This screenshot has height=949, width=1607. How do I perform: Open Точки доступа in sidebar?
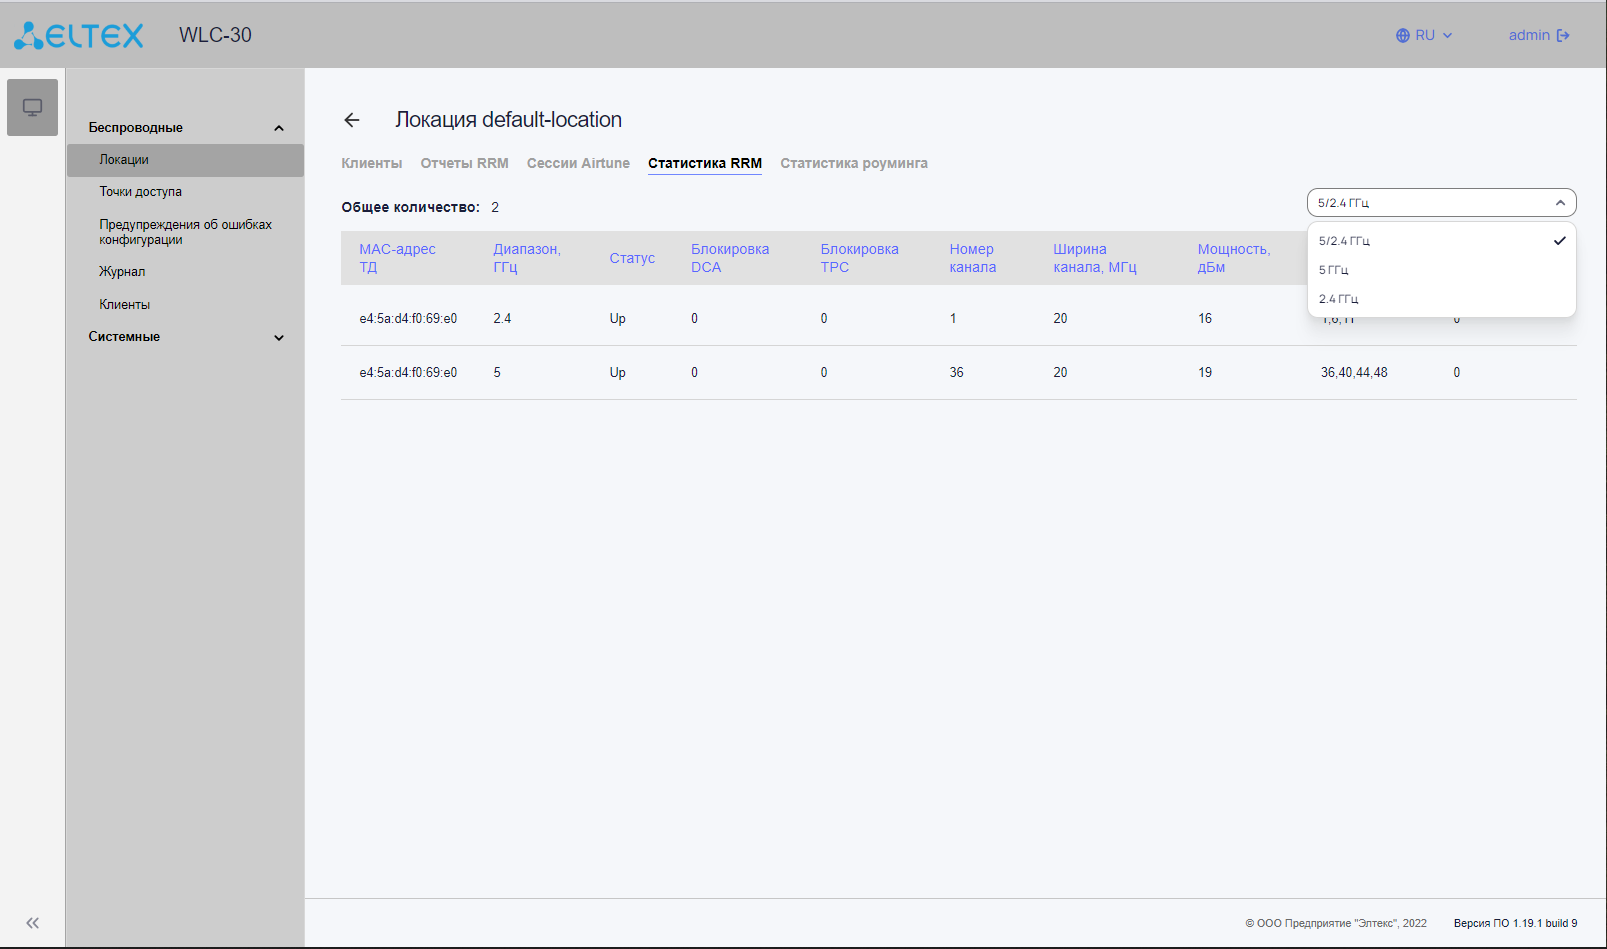140,192
